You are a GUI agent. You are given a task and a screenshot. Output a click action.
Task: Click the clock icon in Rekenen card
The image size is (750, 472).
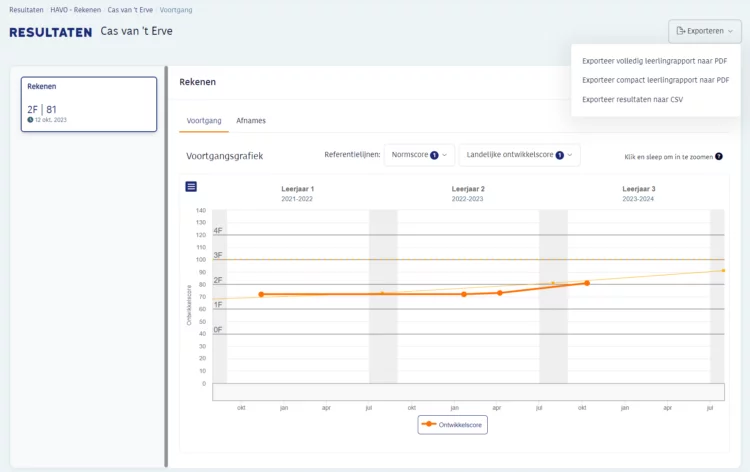[30, 120]
